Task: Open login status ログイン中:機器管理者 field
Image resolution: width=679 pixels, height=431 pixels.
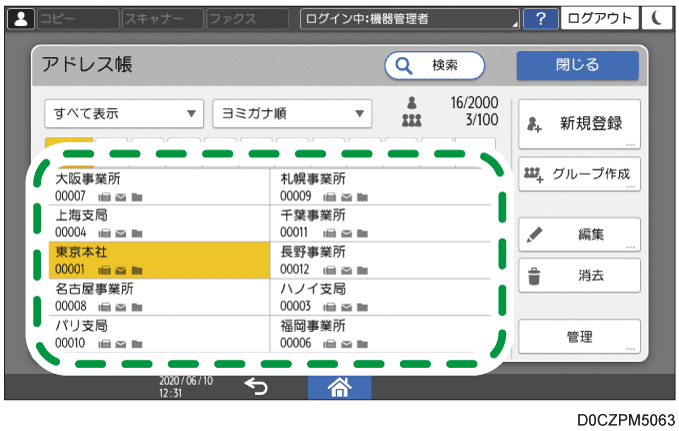Action: coord(410,19)
